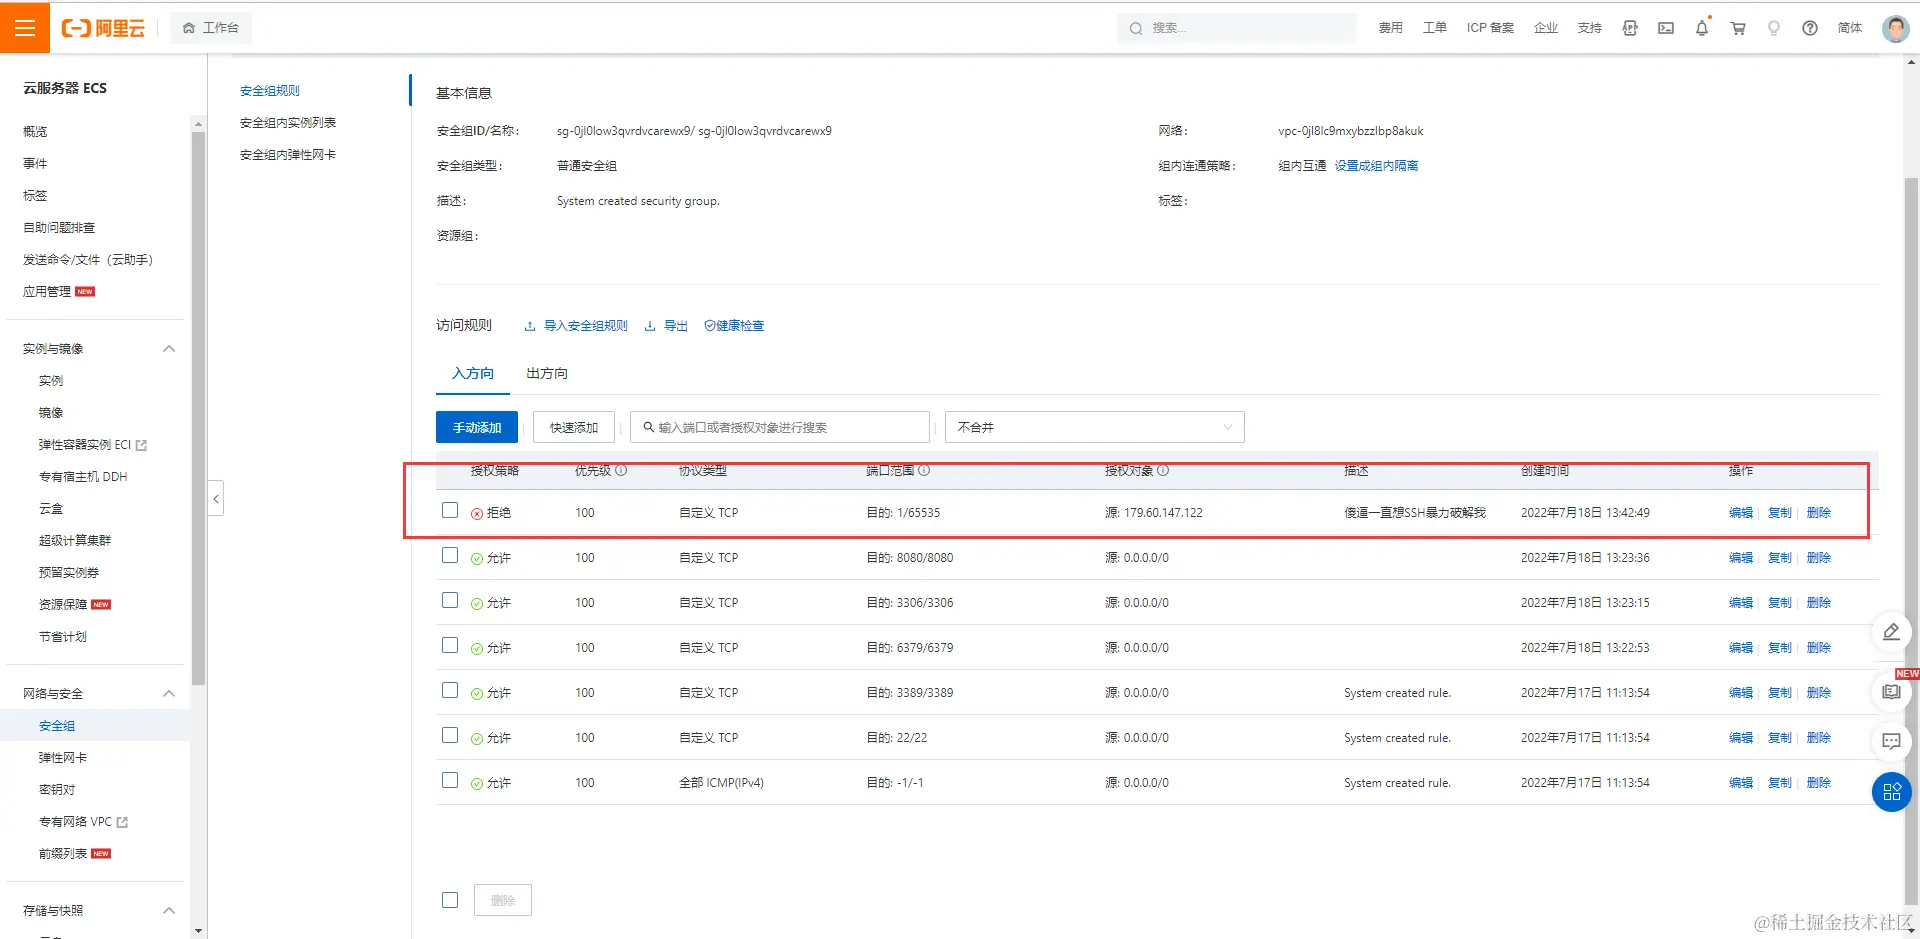Open the floating chat feedback icon
Image resolution: width=1920 pixels, height=939 pixels.
point(1891,741)
